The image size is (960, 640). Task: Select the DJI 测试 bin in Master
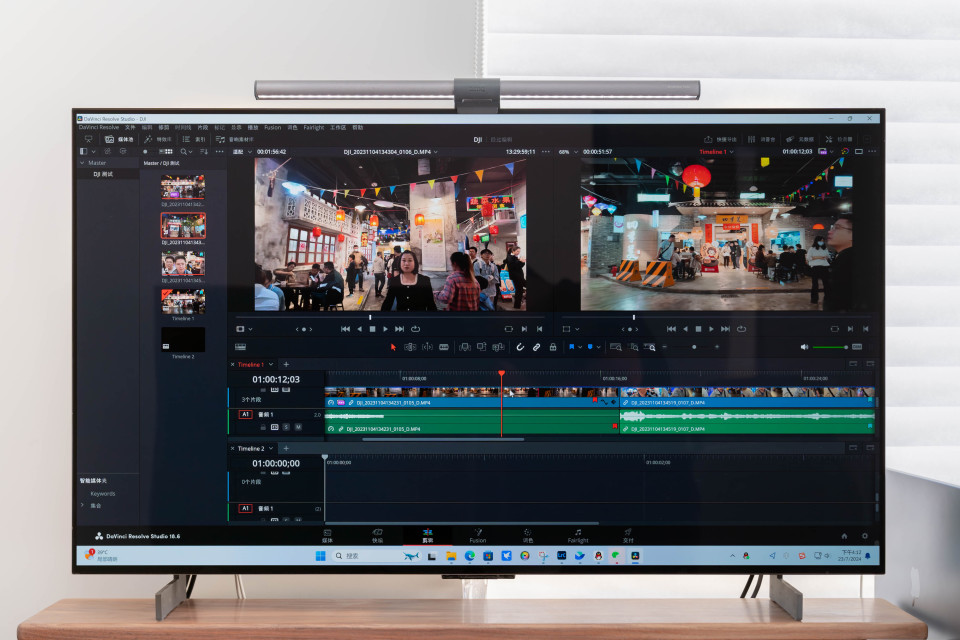coord(103,174)
